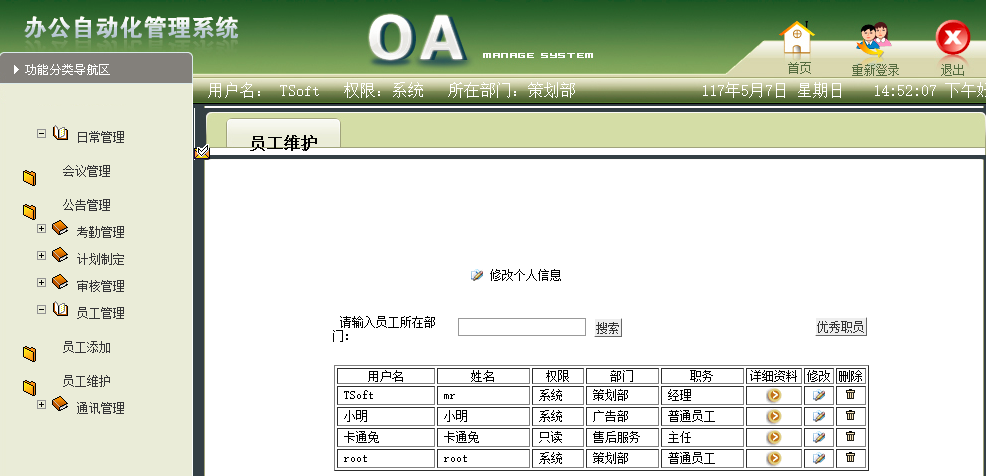Click the 广告部 department cell
This screenshot has width=986, height=476.
click(x=622, y=416)
